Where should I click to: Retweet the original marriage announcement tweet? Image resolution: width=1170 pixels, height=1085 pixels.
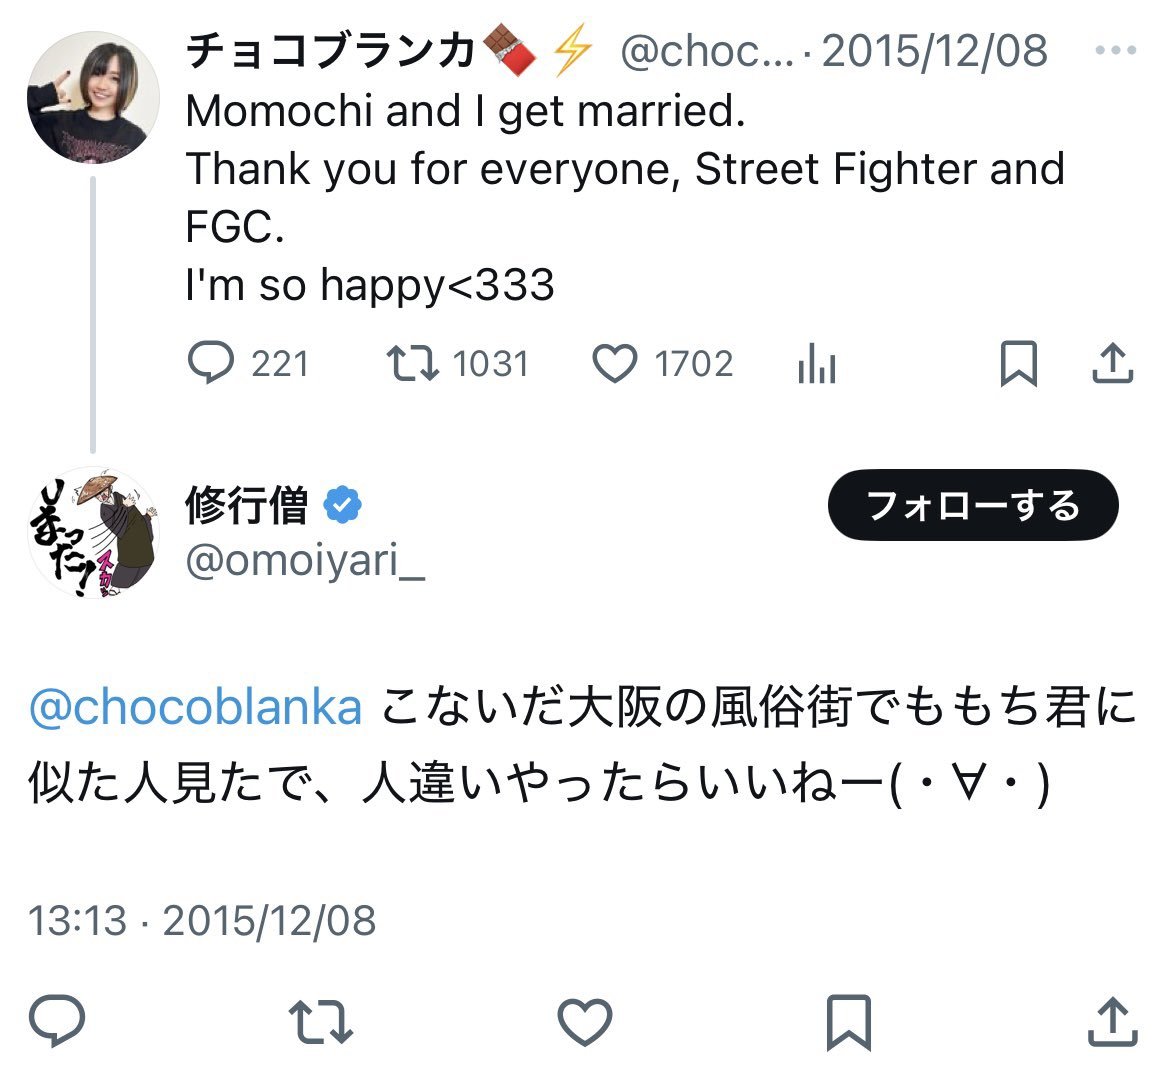pos(412,364)
